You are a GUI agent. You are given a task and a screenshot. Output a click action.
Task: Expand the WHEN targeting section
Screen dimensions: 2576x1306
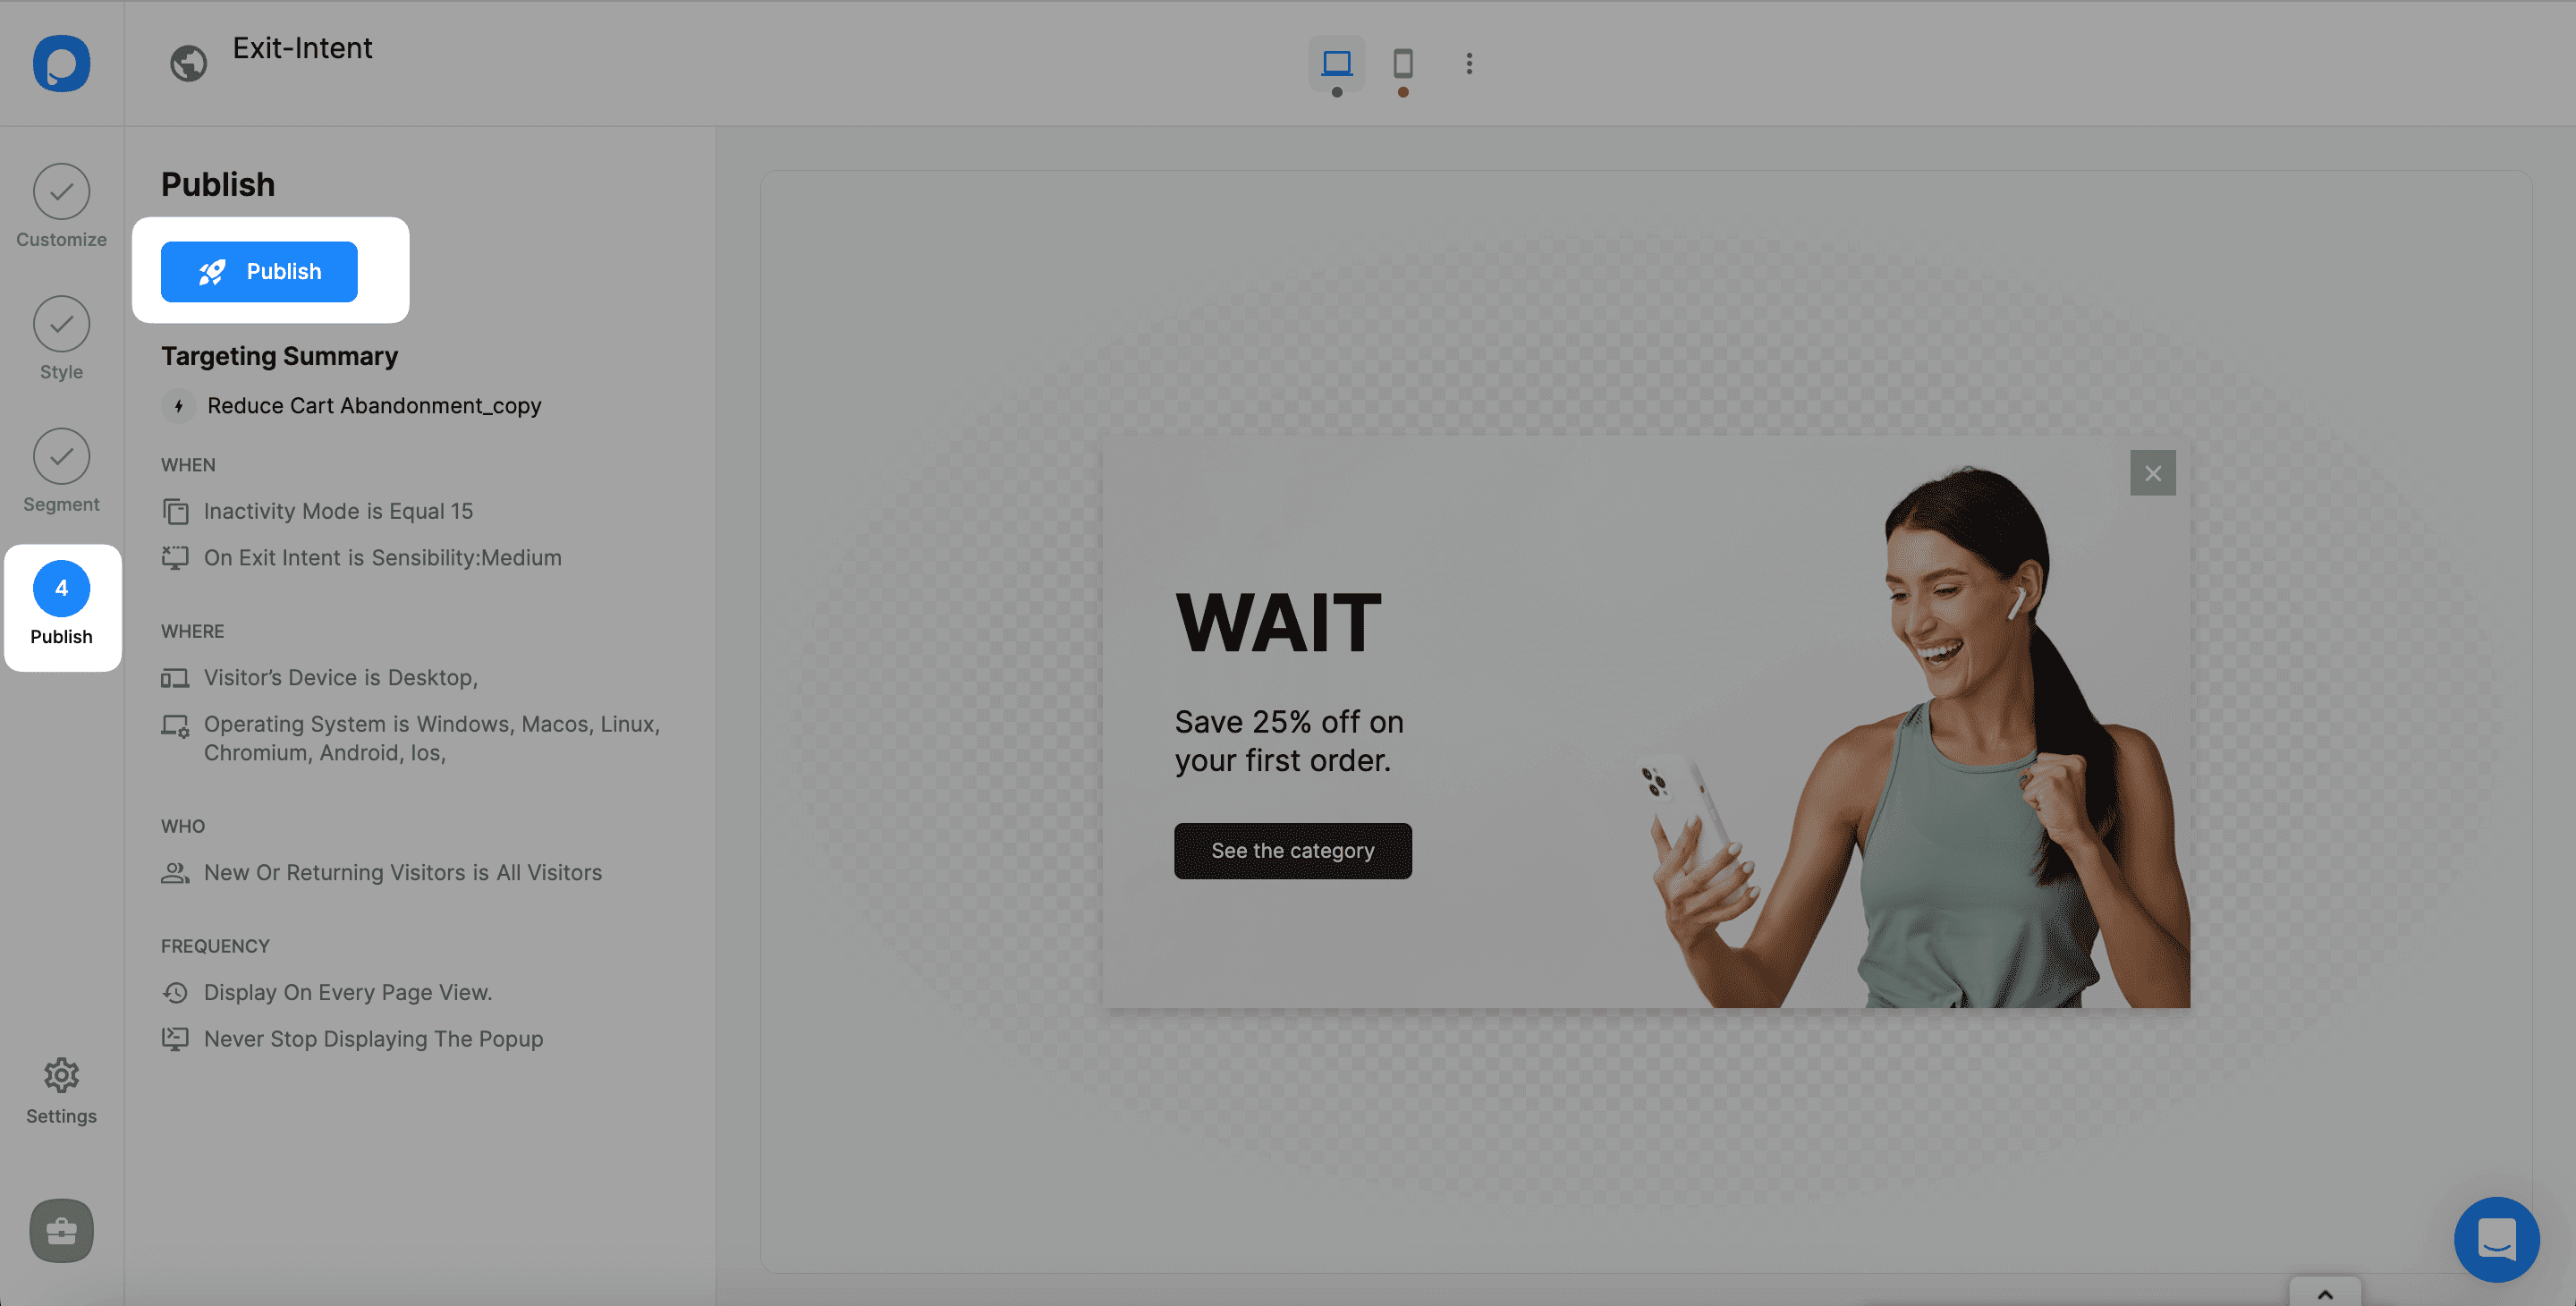pyautogui.click(x=188, y=465)
